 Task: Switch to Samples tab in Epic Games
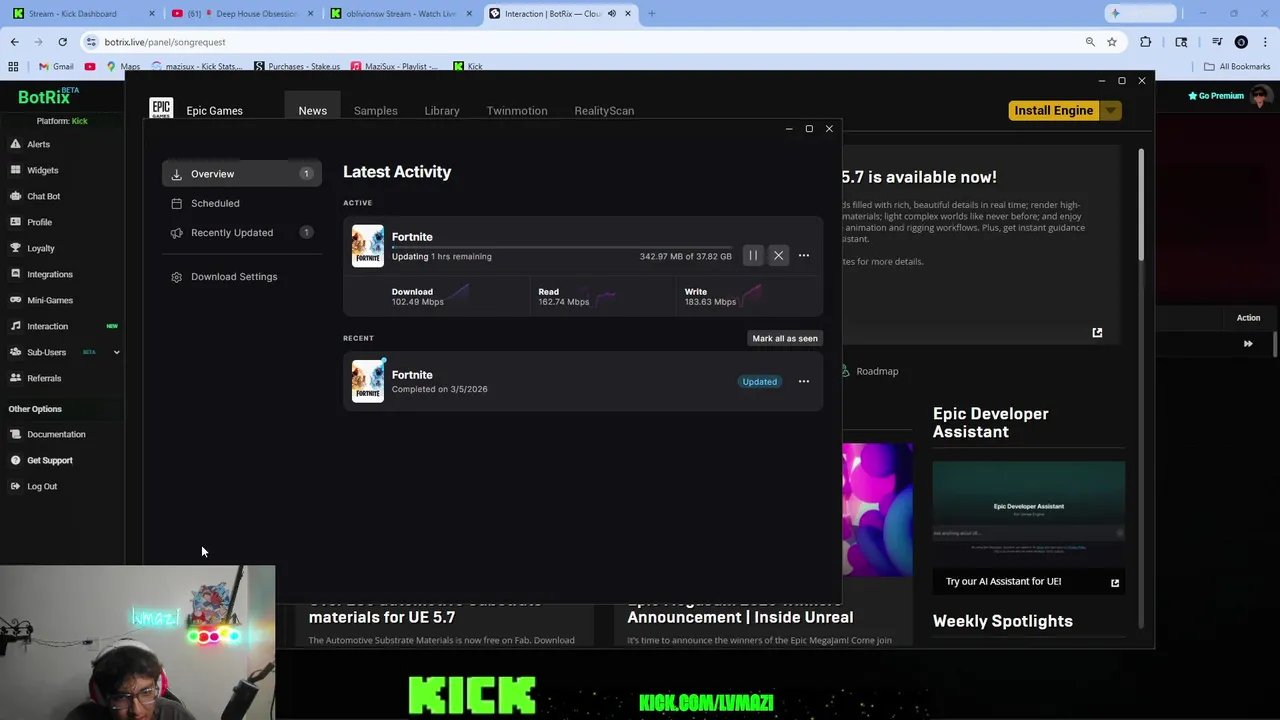click(375, 110)
